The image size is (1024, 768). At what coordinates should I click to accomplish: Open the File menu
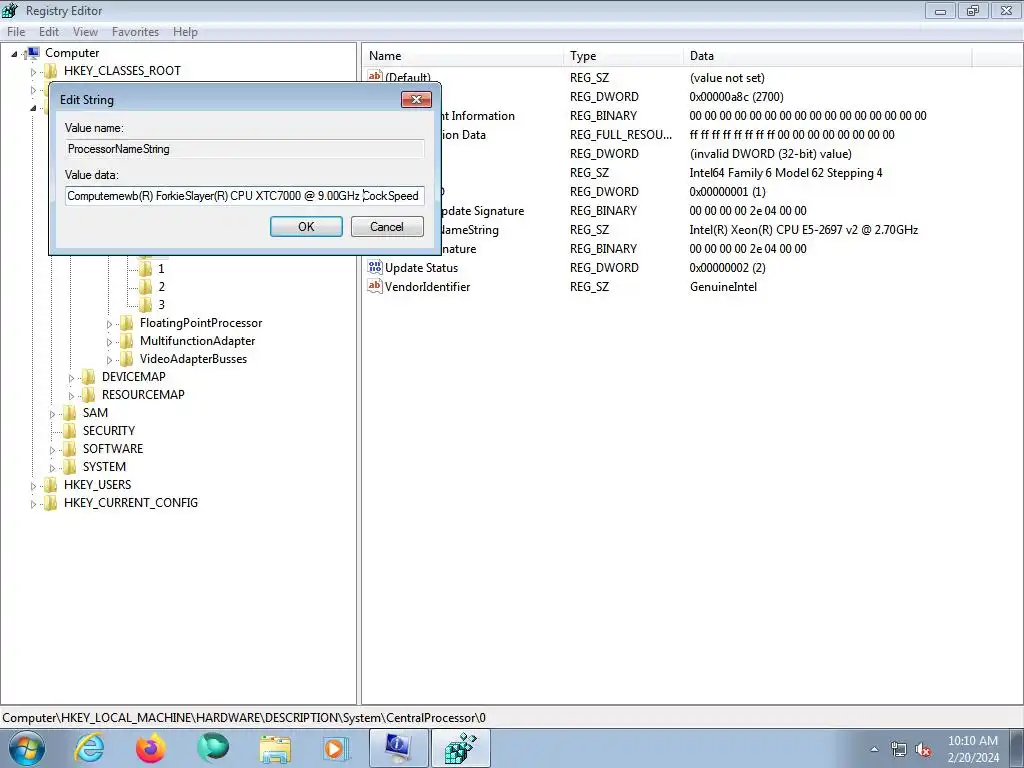(x=16, y=31)
